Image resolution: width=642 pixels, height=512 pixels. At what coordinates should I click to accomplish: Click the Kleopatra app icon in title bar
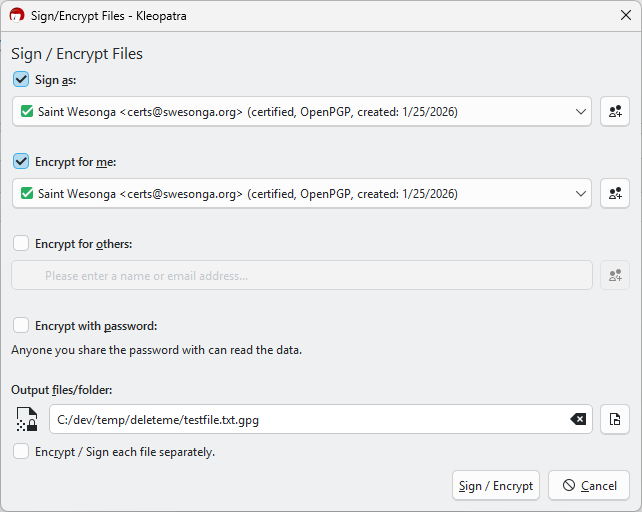pyautogui.click(x=16, y=16)
